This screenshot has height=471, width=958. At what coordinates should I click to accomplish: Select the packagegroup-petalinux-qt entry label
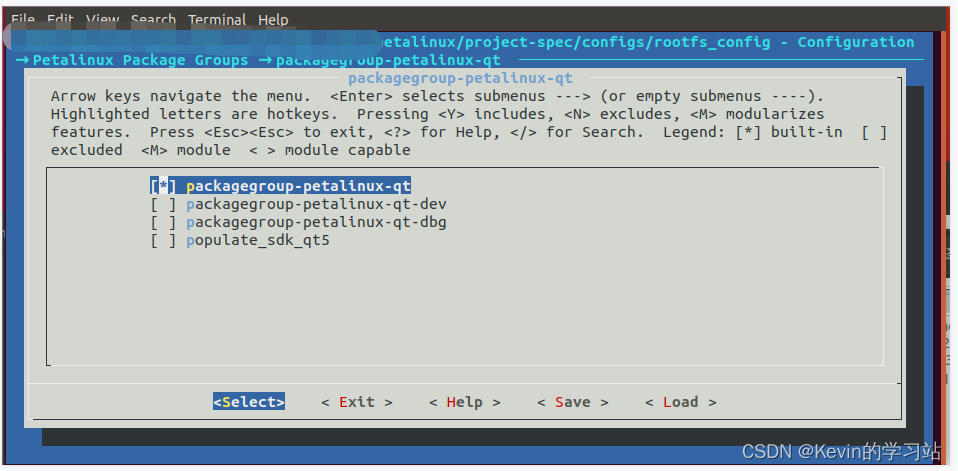299,186
